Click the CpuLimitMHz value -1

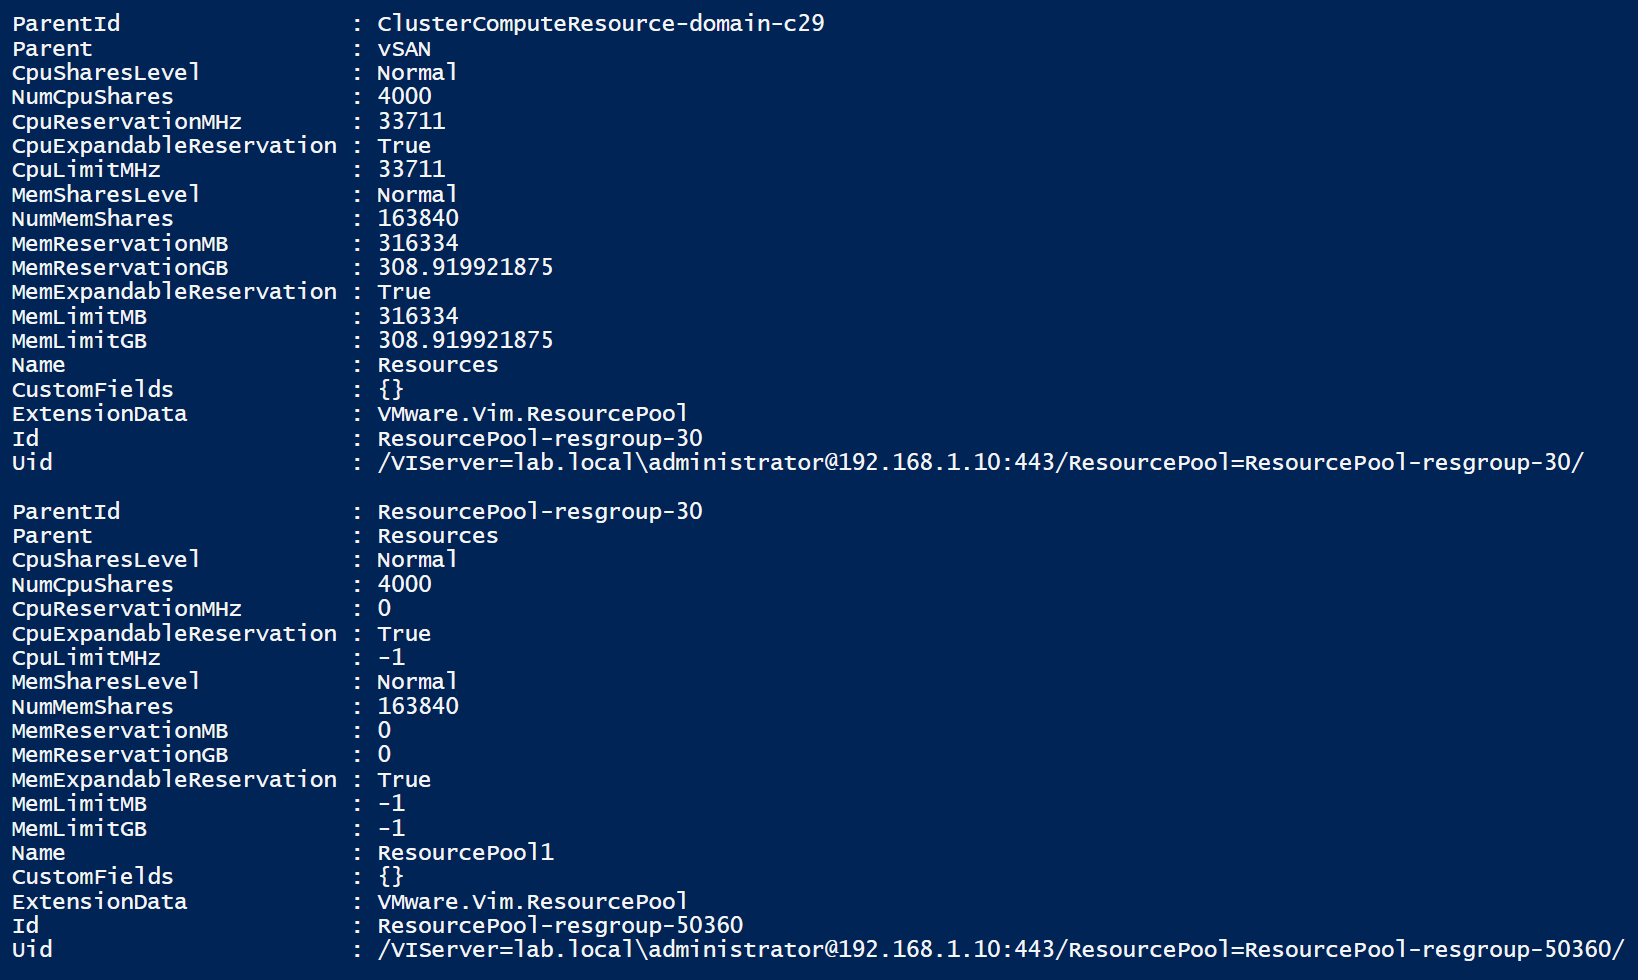tap(391, 657)
